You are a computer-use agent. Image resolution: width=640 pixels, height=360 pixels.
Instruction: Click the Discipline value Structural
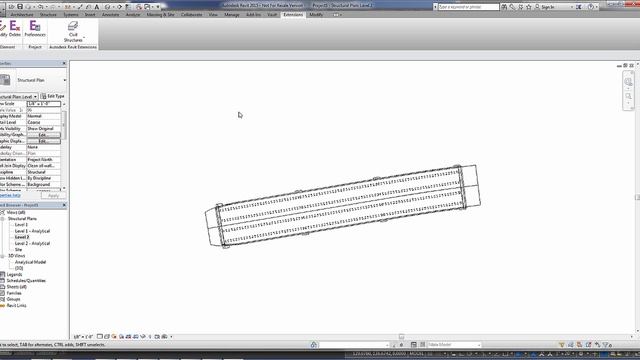(x=44, y=172)
